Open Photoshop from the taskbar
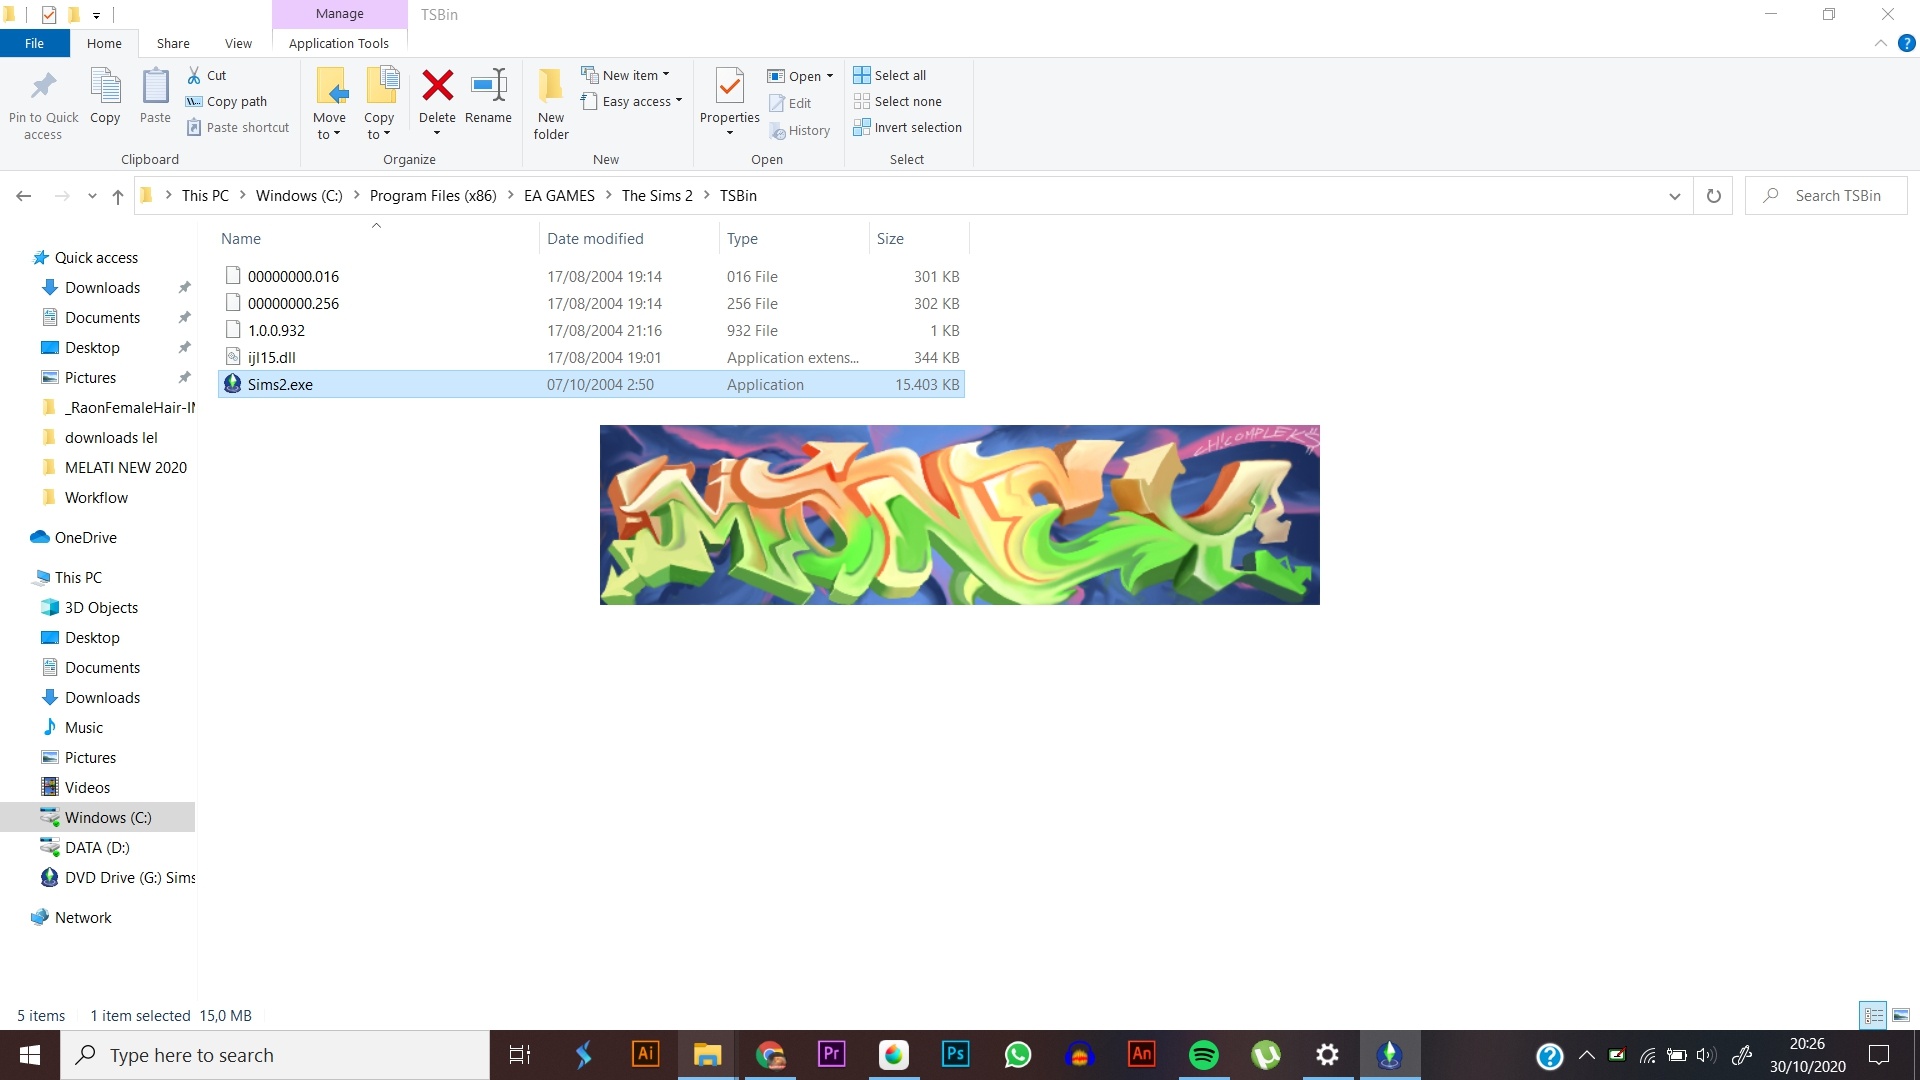This screenshot has height=1080, width=1920. [956, 1055]
